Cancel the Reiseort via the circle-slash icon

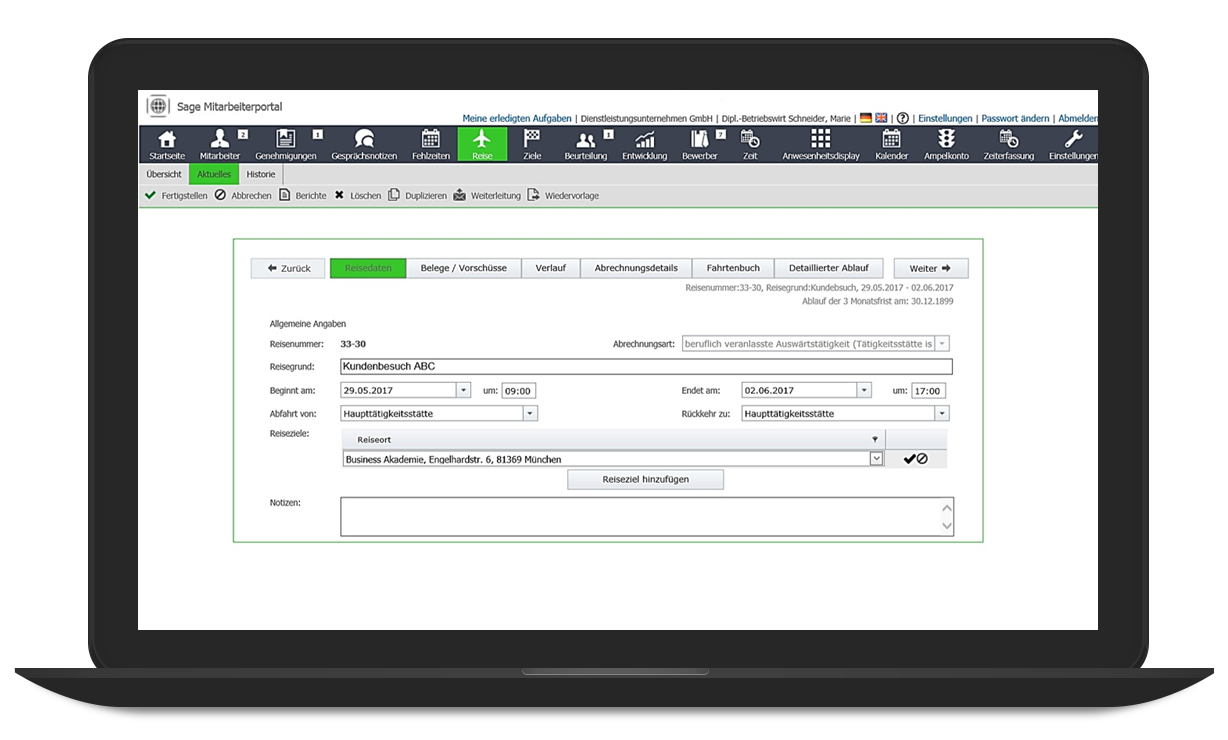pos(921,458)
